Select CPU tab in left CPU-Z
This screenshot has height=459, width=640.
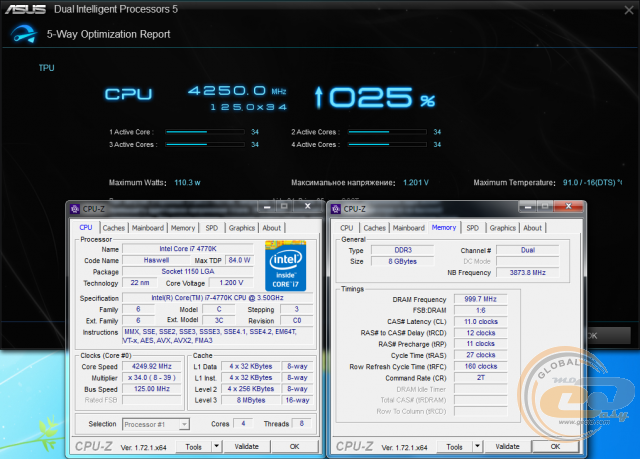point(86,227)
